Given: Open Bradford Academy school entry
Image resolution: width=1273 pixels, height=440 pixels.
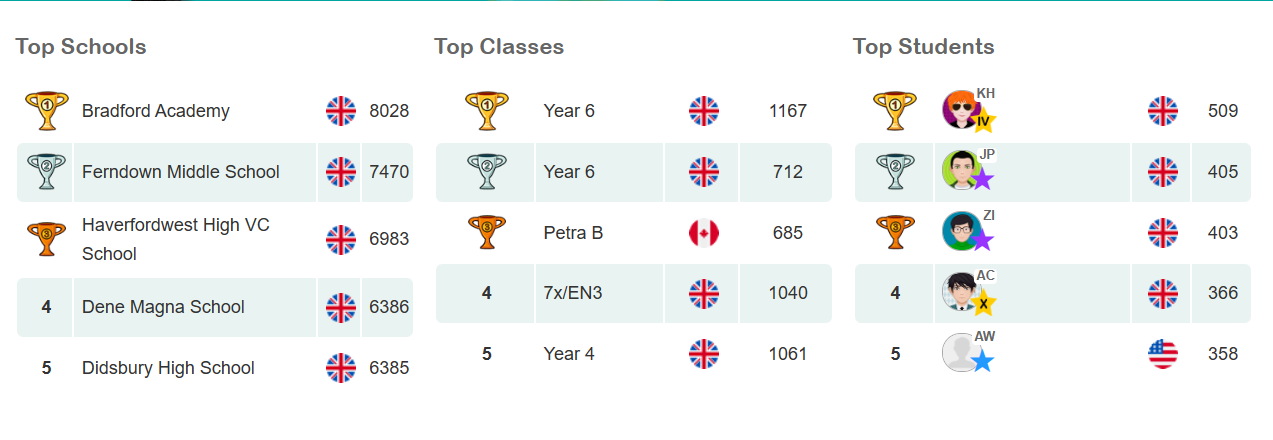Looking at the screenshot, I should (156, 111).
